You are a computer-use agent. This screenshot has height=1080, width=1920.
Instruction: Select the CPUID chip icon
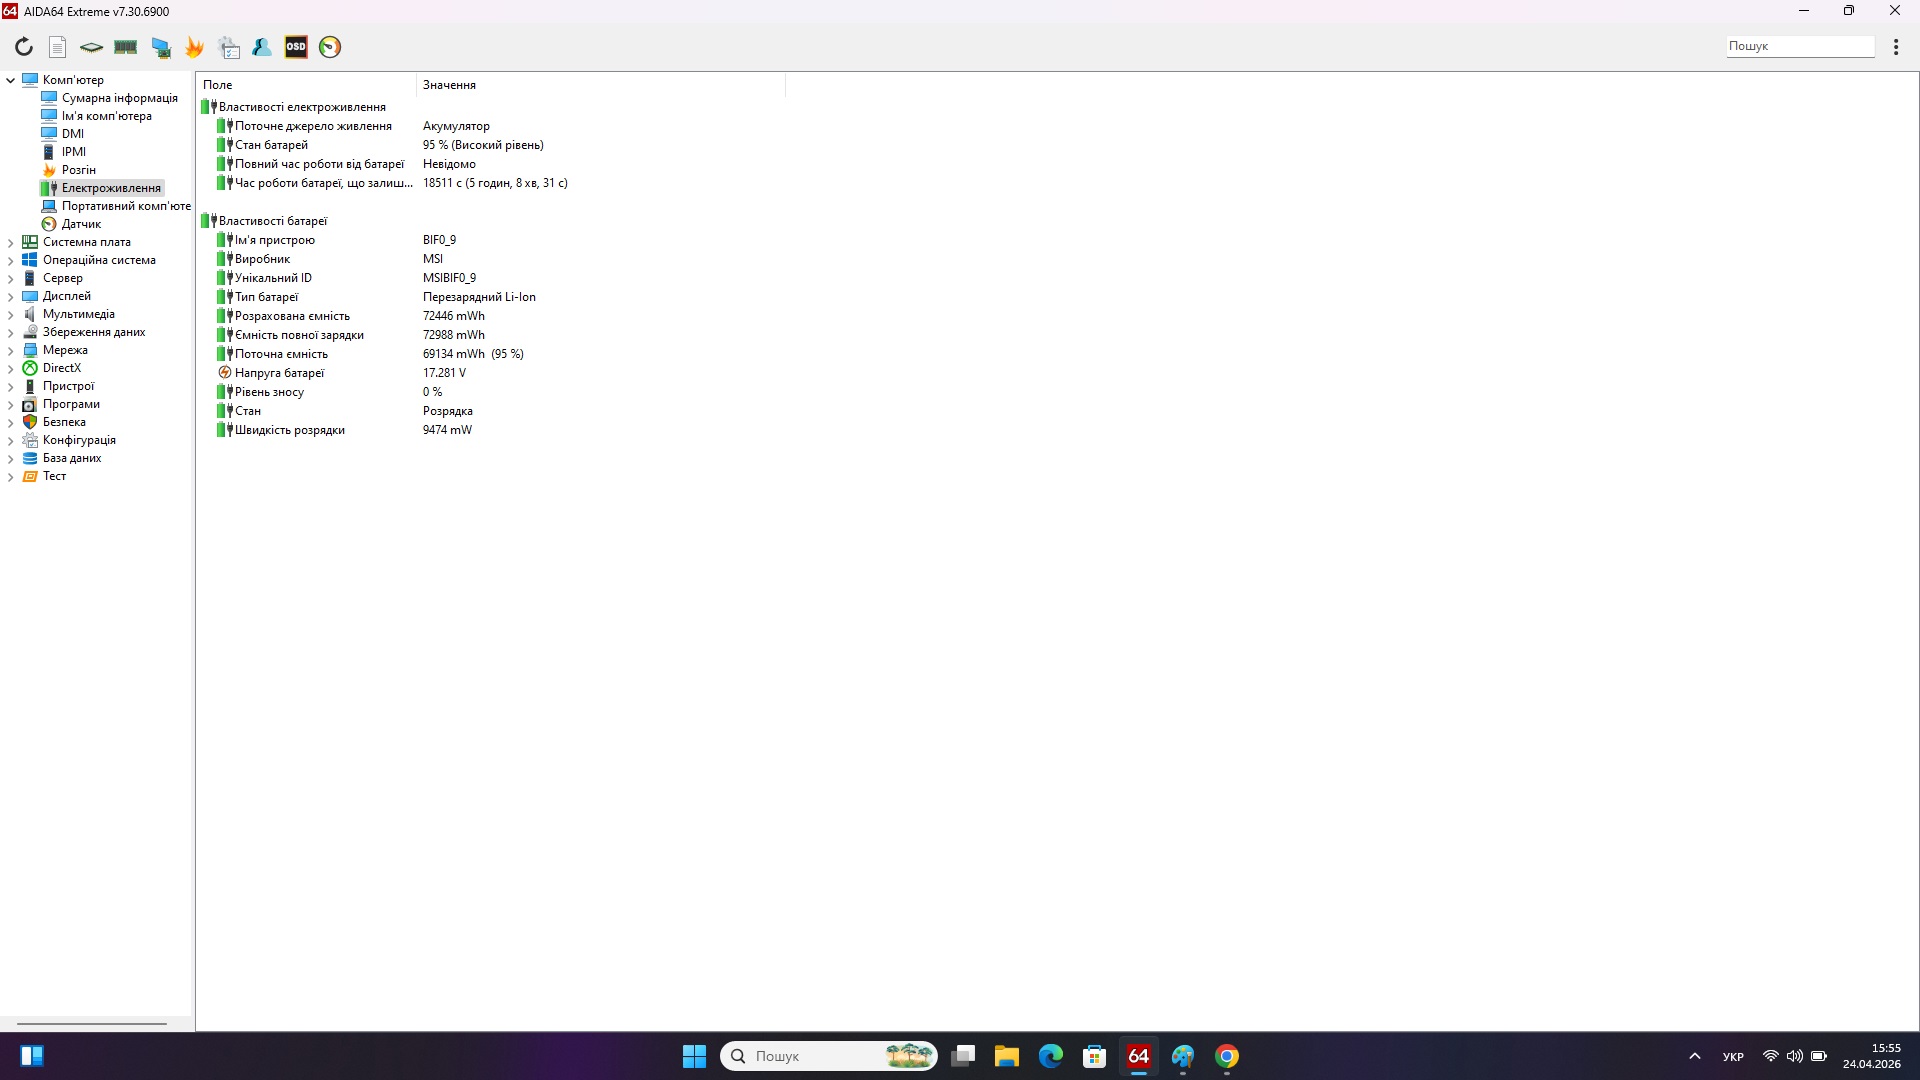[91, 46]
